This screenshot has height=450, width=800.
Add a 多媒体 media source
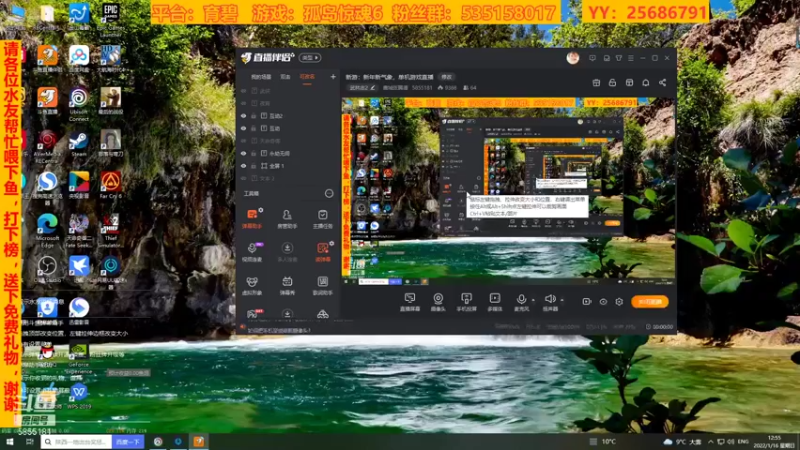(494, 302)
